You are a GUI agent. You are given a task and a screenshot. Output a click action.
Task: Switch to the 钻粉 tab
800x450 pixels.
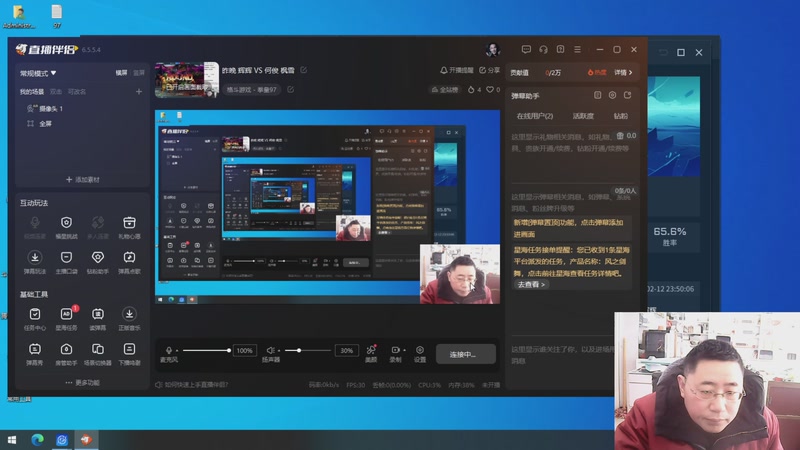tap(620, 116)
